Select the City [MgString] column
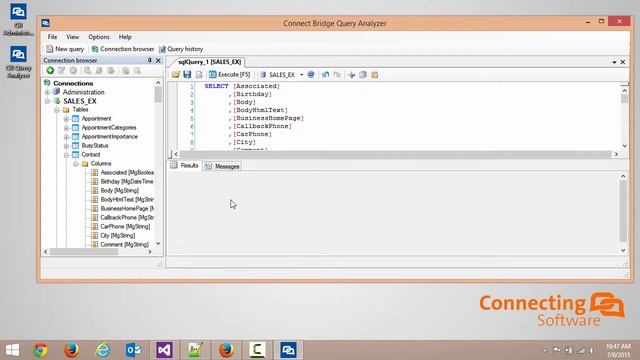640x360 pixels. 118,236
